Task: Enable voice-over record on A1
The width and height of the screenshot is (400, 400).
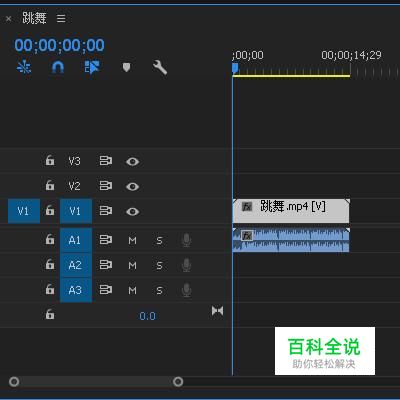Action: [x=186, y=240]
